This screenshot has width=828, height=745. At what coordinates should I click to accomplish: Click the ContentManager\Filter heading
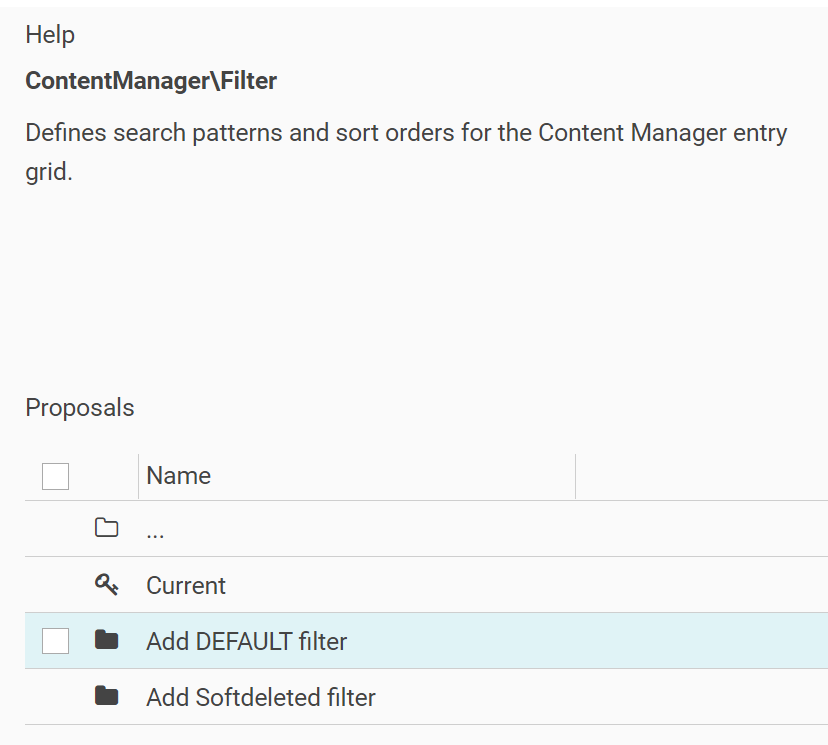pos(151,82)
